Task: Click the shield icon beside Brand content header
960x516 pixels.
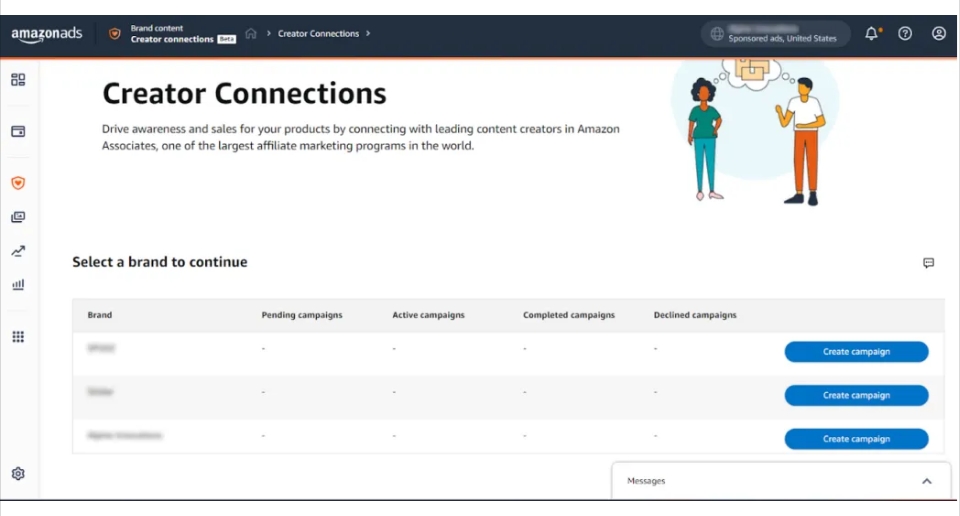Action: click(x=114, y=34)
